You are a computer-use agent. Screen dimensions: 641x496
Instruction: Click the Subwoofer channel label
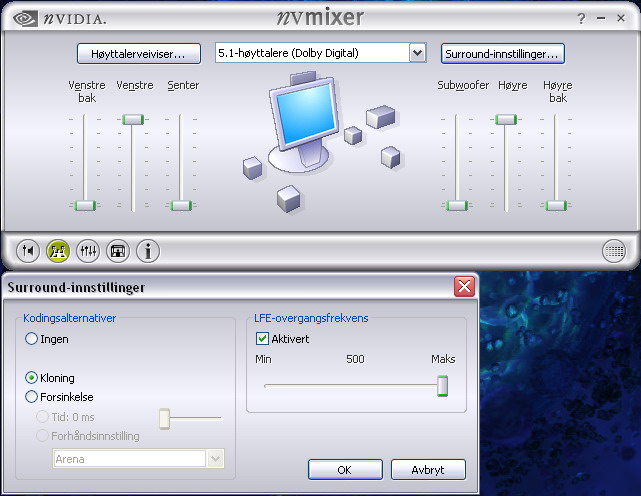pos(463,85)
